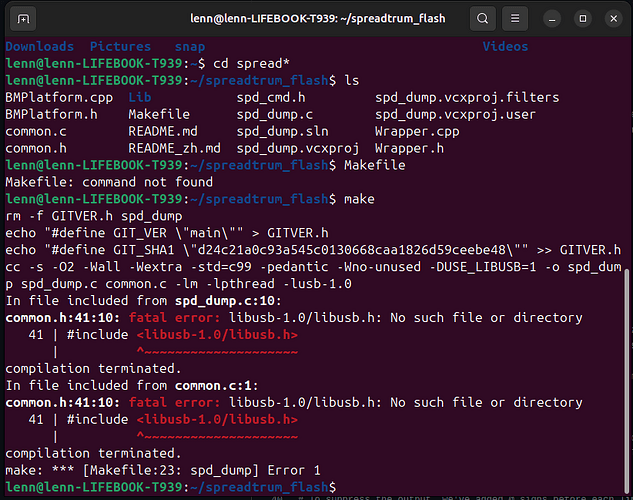
Task: Click the snap directory name
Action: pyautogui.click(x=190, y=47)
